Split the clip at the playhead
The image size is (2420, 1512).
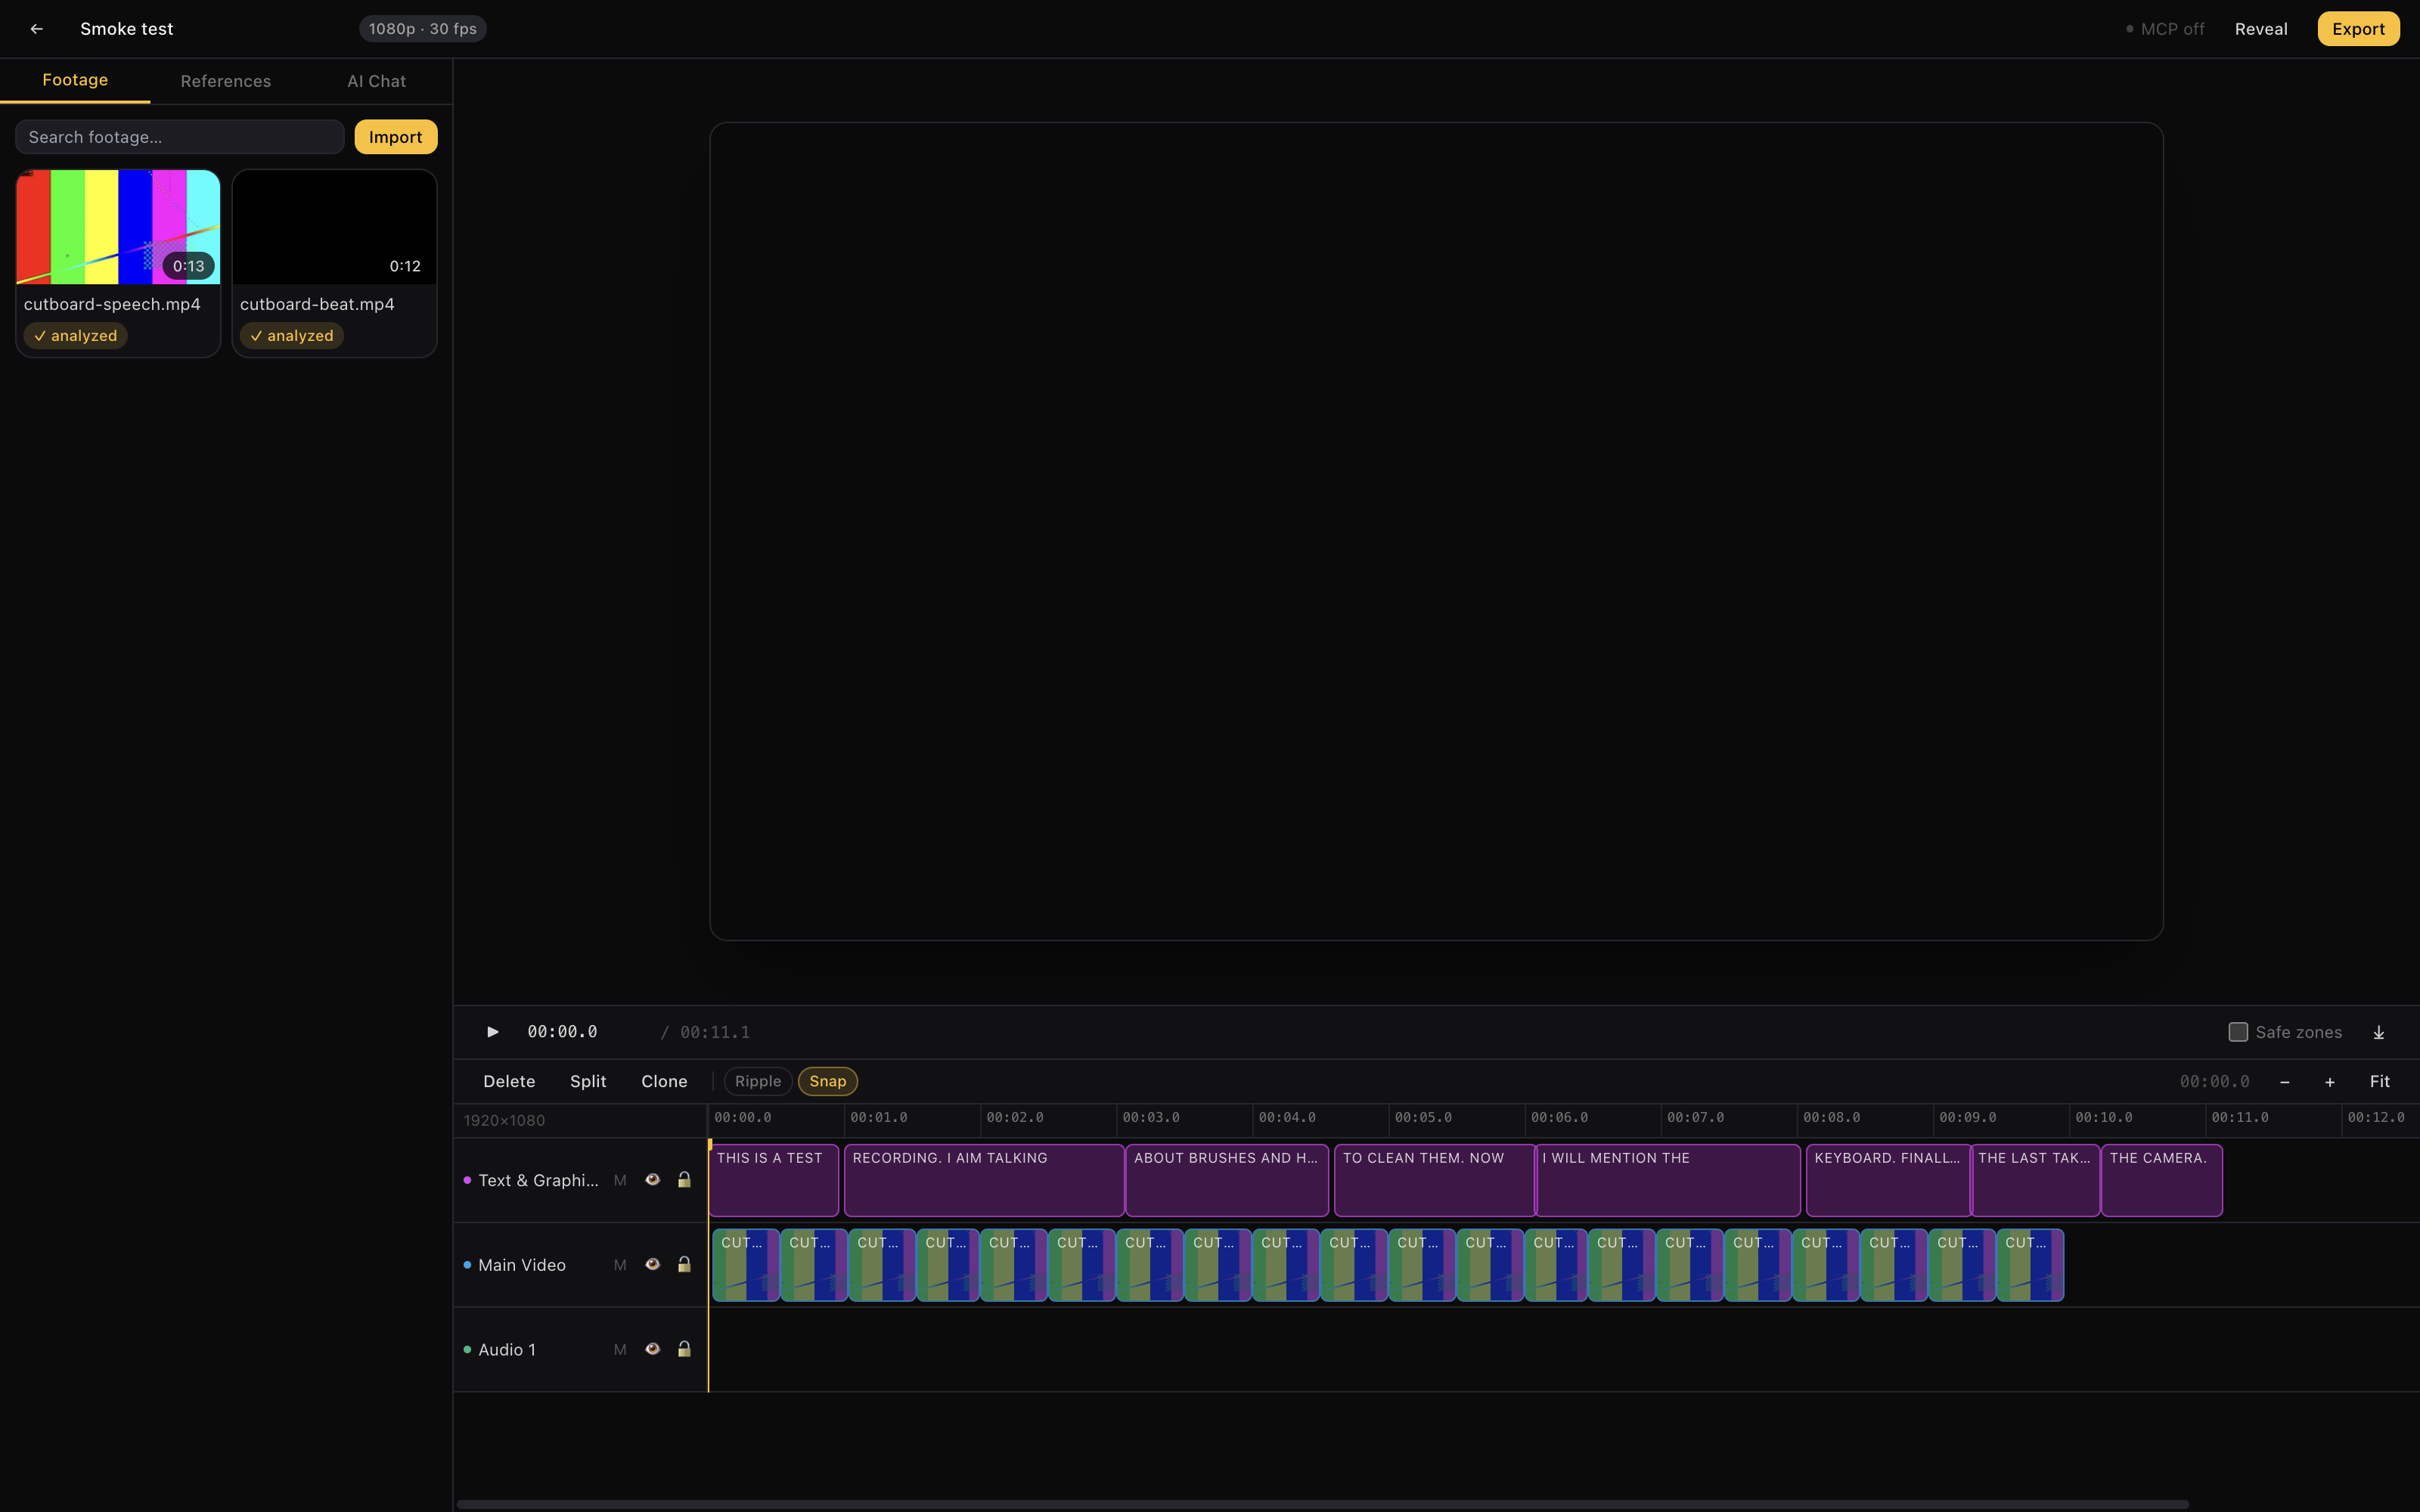[588, 1082]
